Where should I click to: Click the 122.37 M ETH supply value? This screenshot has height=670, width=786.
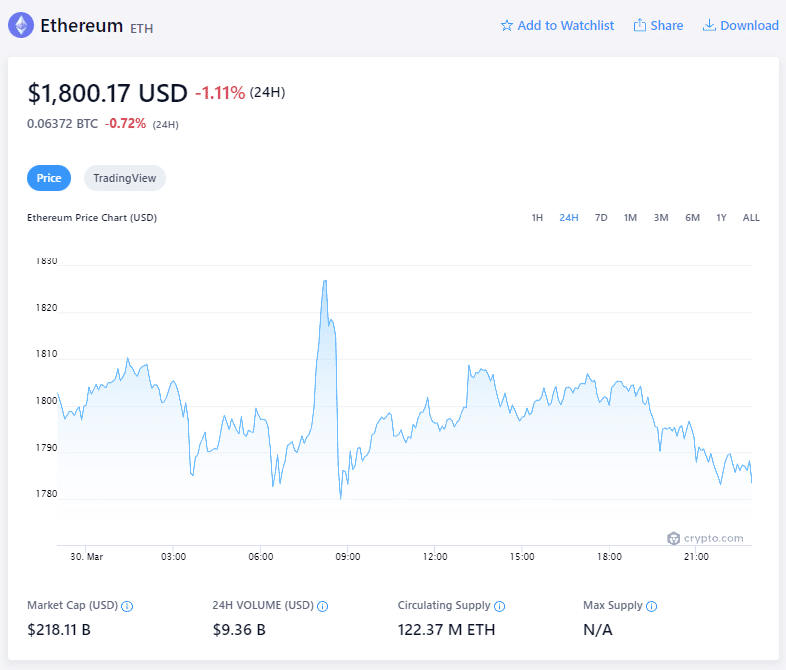click(446, 629)
